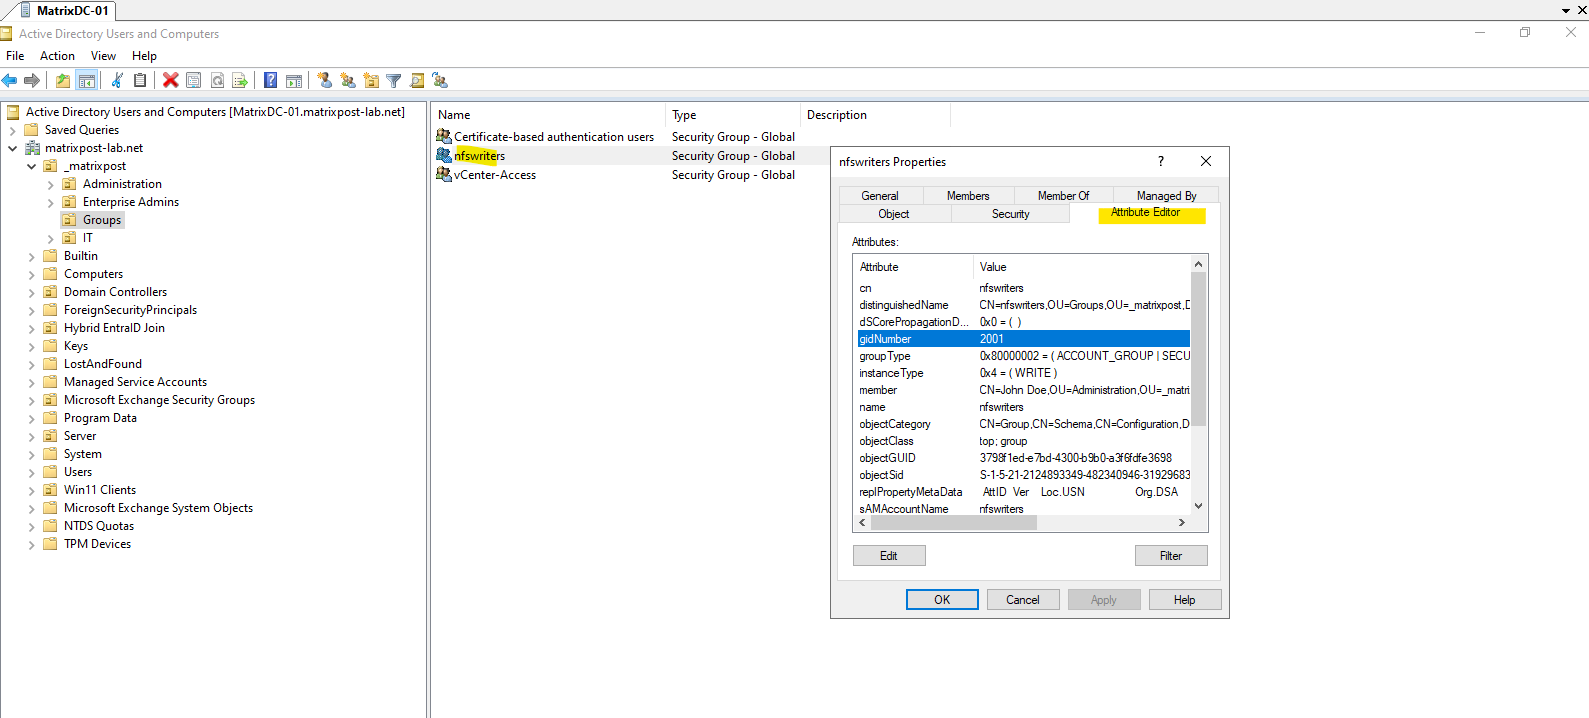This screenshot has width=1589, height=718.
Task: Click the Find objects magnifier icon
Action: tap(417, 81)
